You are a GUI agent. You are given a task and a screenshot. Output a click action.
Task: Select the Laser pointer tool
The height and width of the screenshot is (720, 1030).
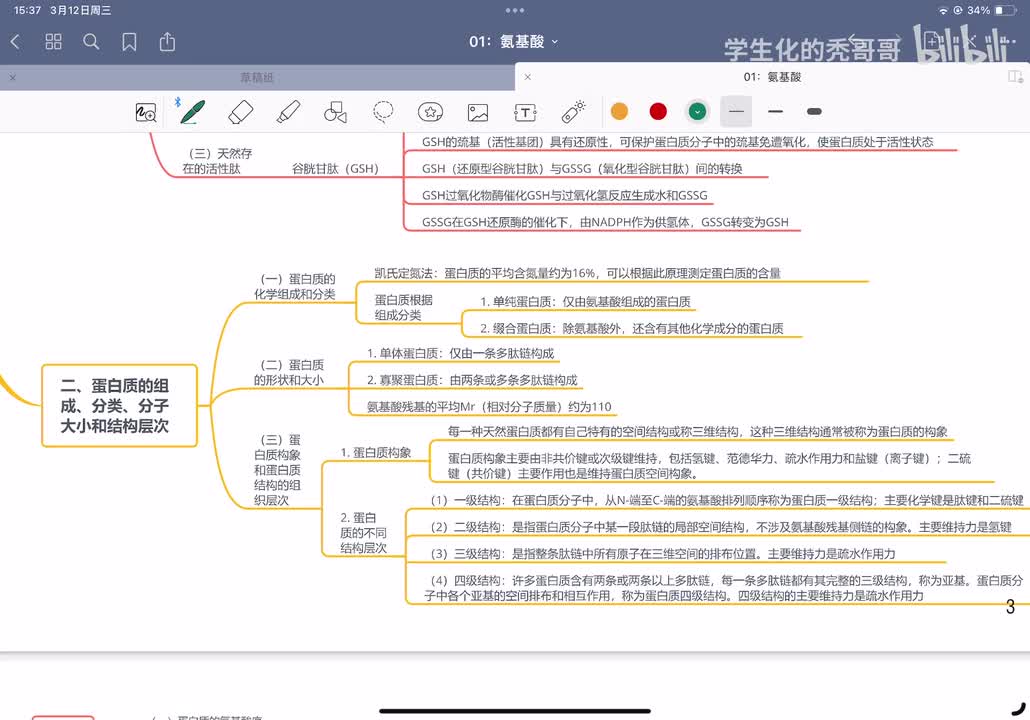tap(573, 111)
